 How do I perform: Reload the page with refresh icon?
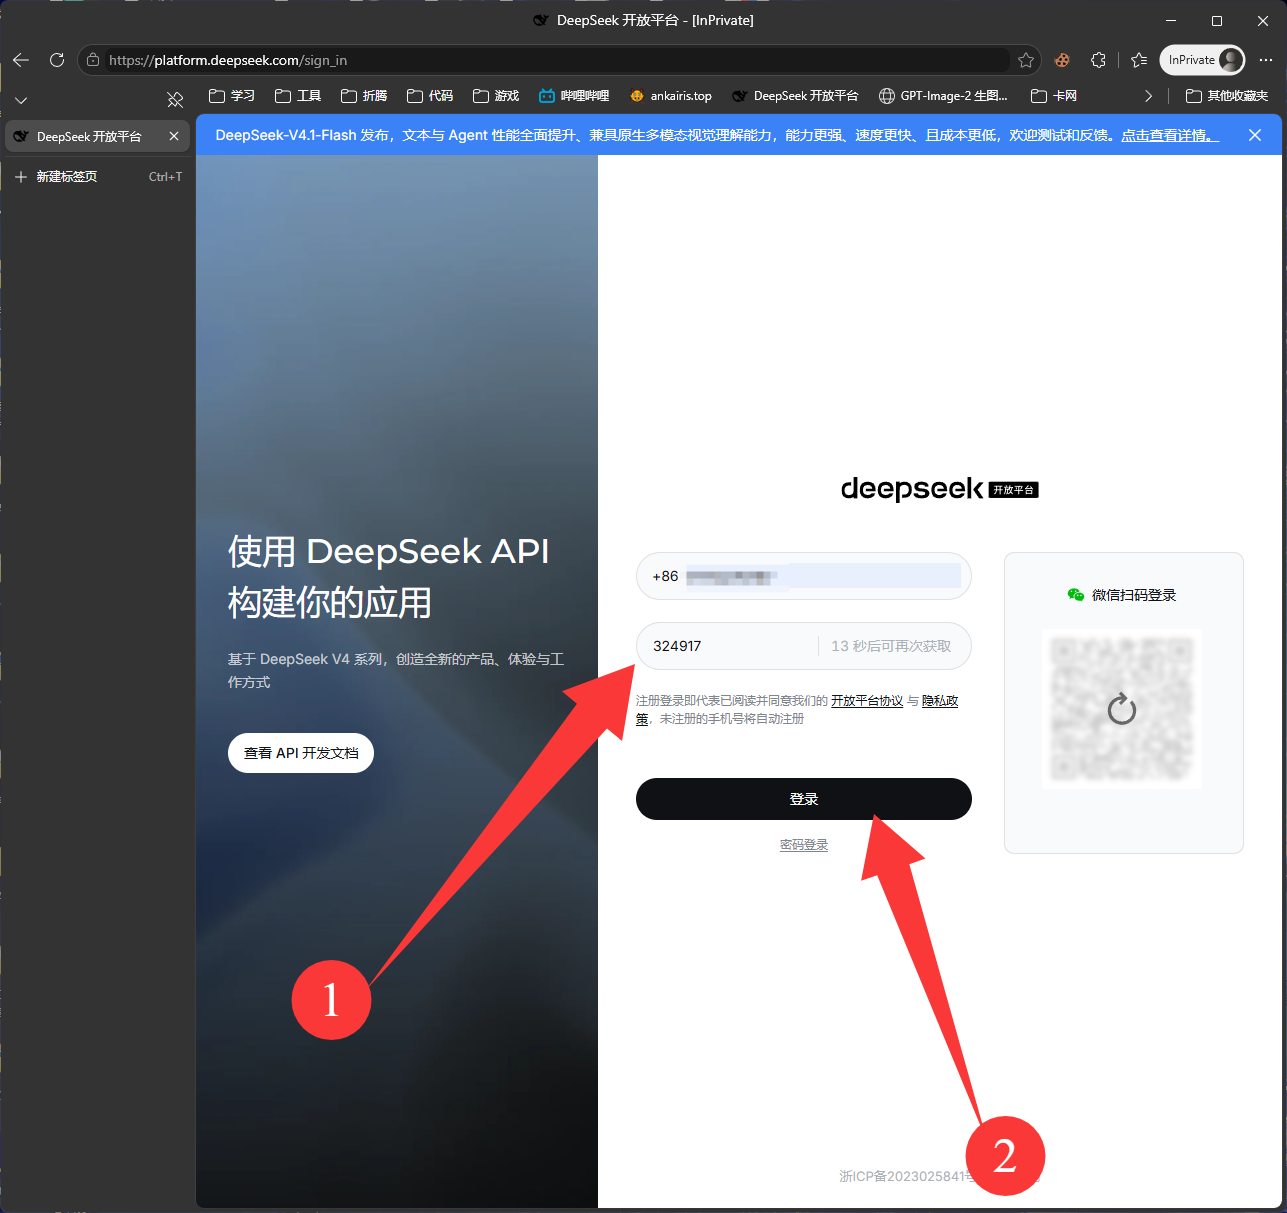[x=57, y=60]
